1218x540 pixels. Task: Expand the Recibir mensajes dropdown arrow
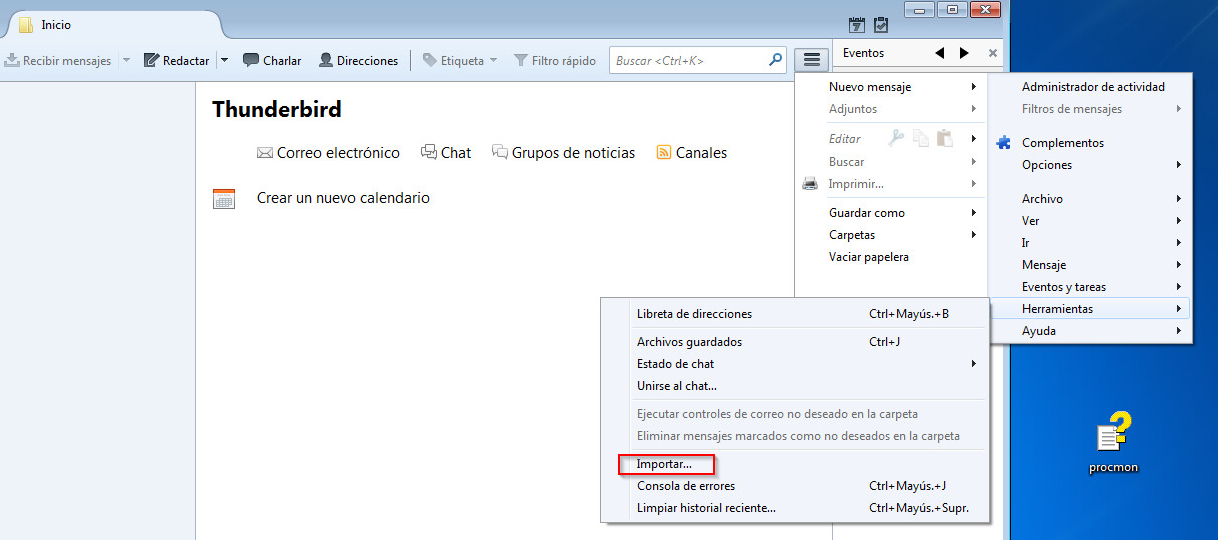[126, 60]
